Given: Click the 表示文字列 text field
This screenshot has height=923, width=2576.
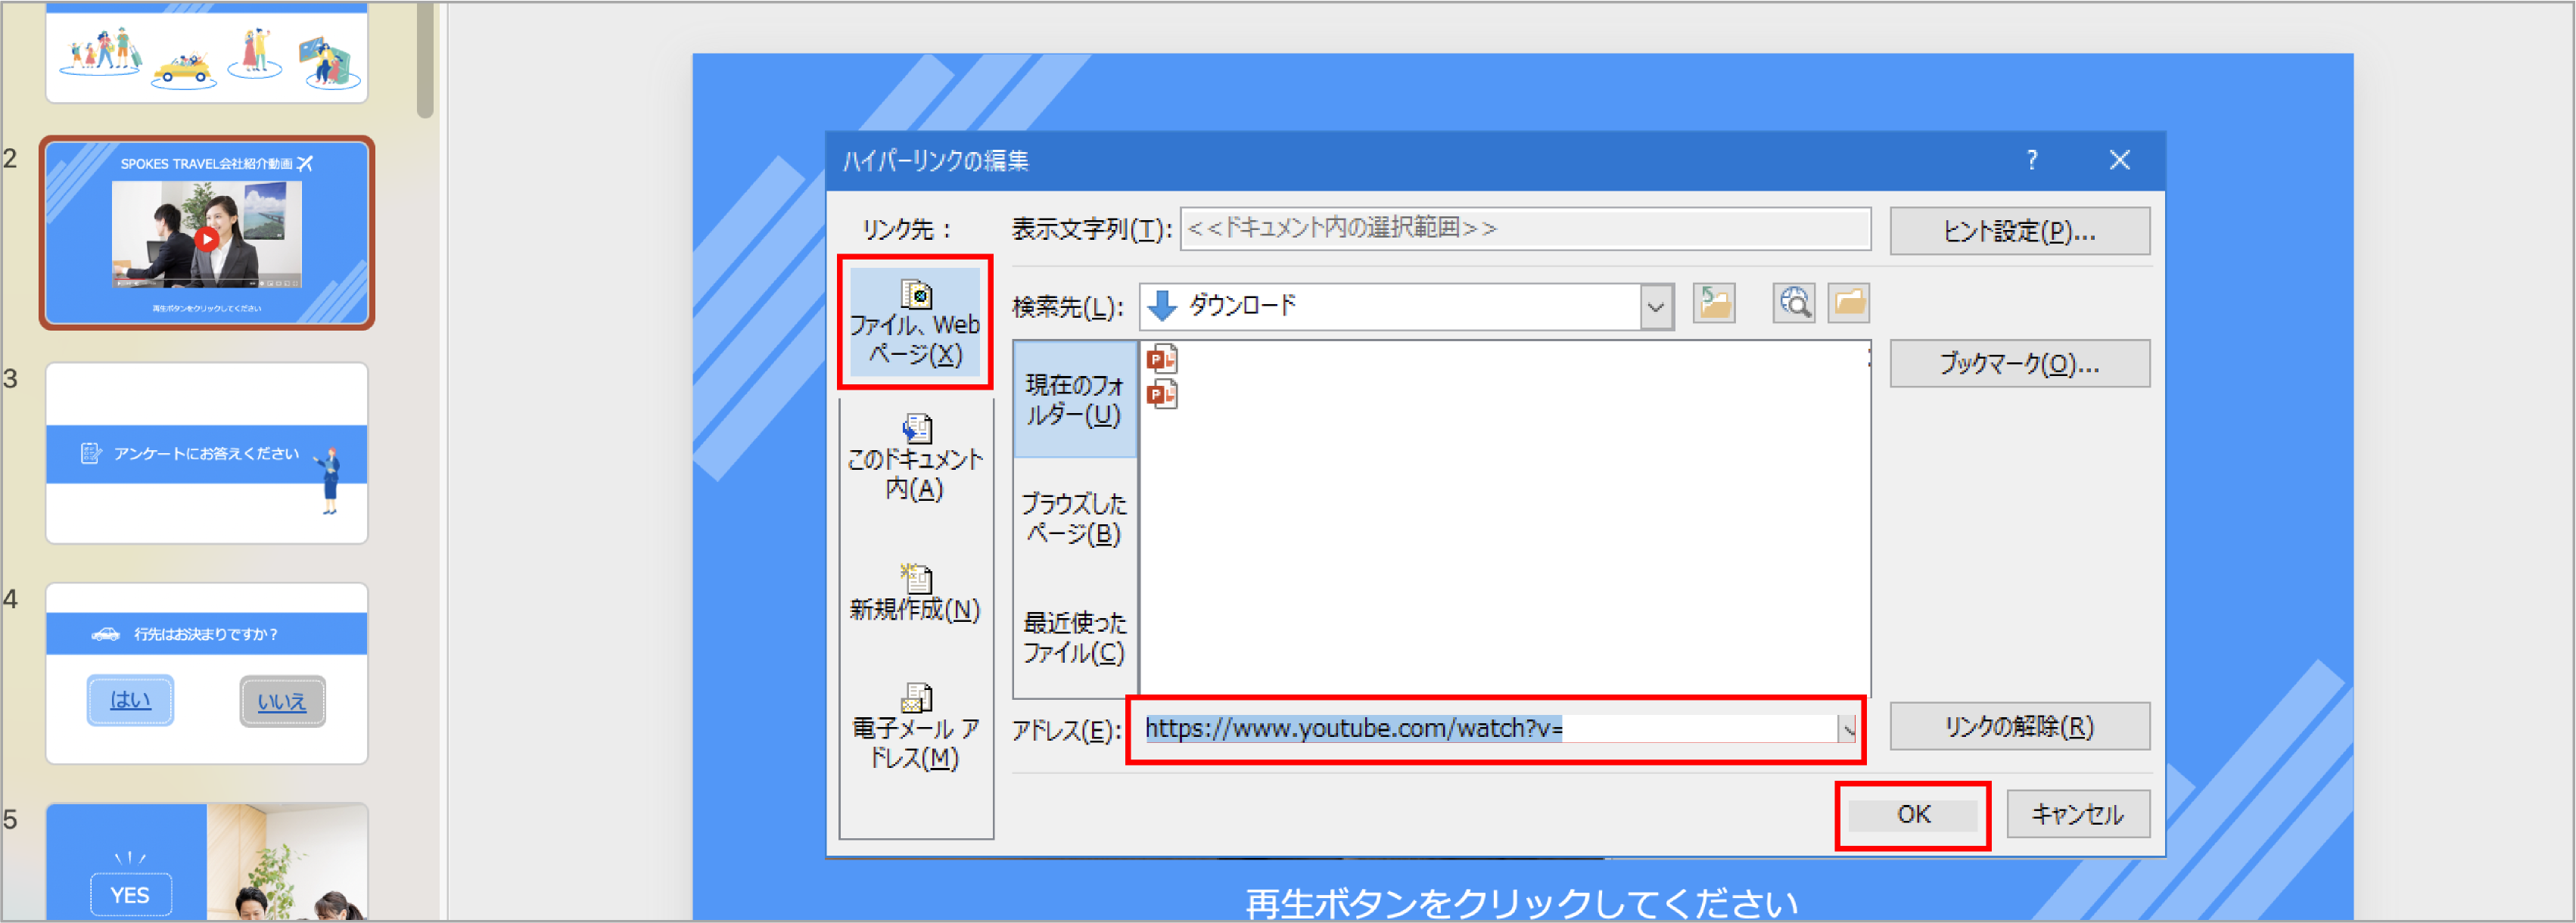Looking at the screenshot, I should pyautogui.click(x=1525, y=229).
